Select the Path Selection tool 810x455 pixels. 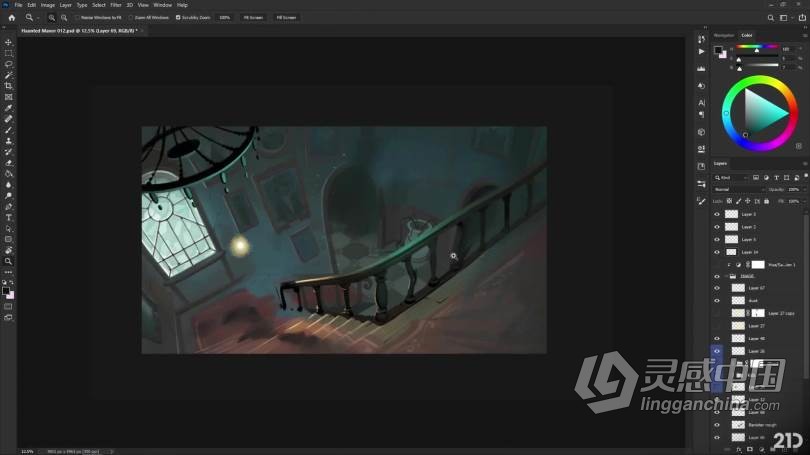[8, 228]
